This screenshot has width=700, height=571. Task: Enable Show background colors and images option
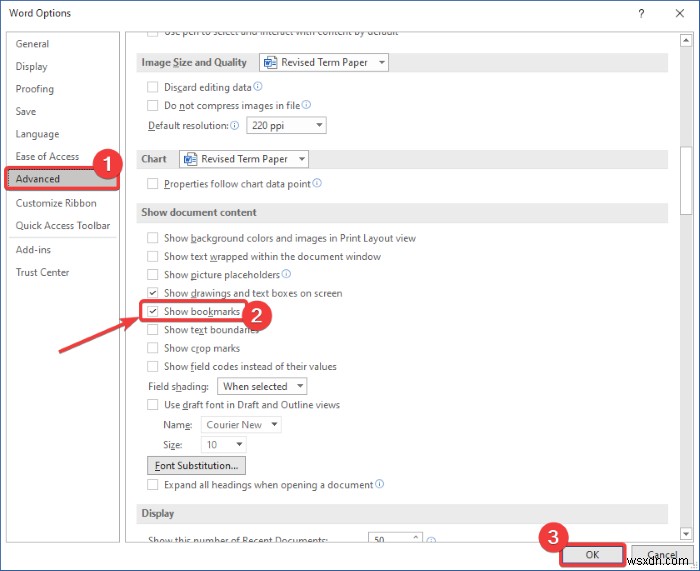click(153, 238)
